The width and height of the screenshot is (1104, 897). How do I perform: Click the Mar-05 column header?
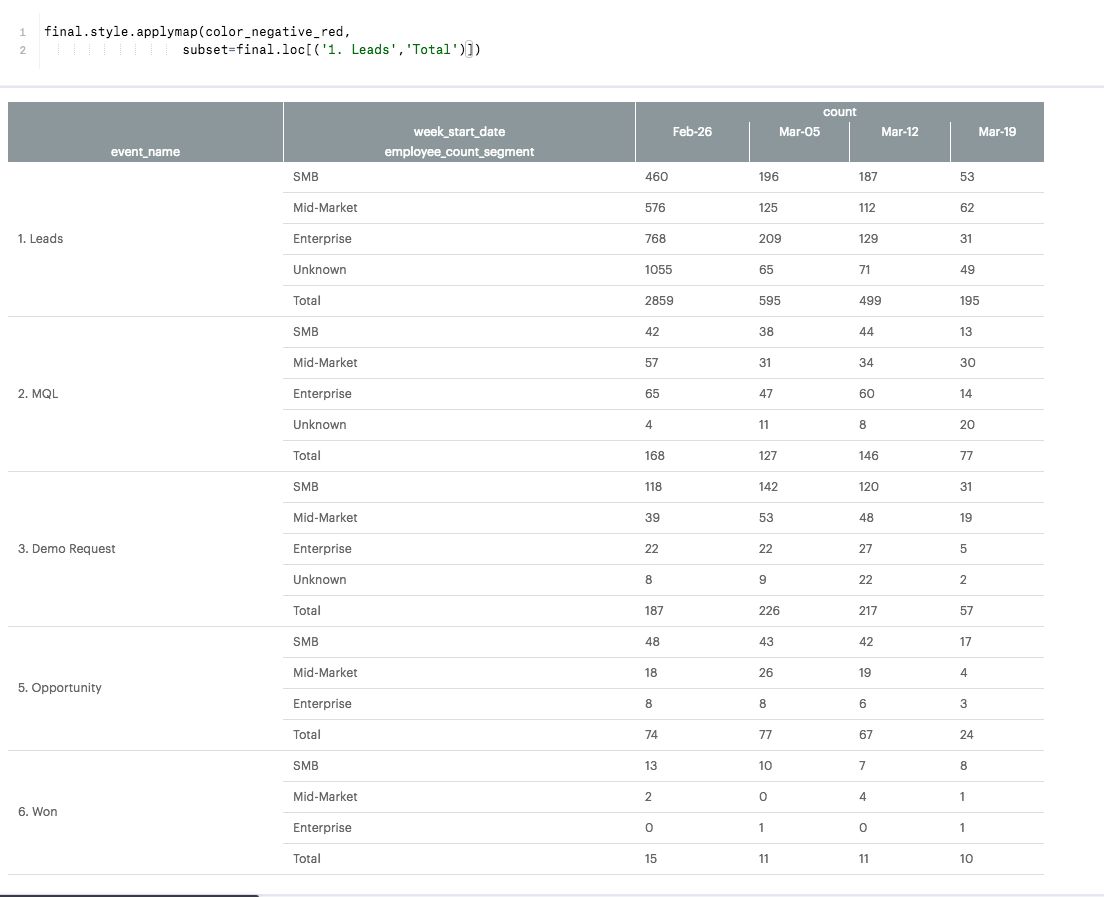799,132
